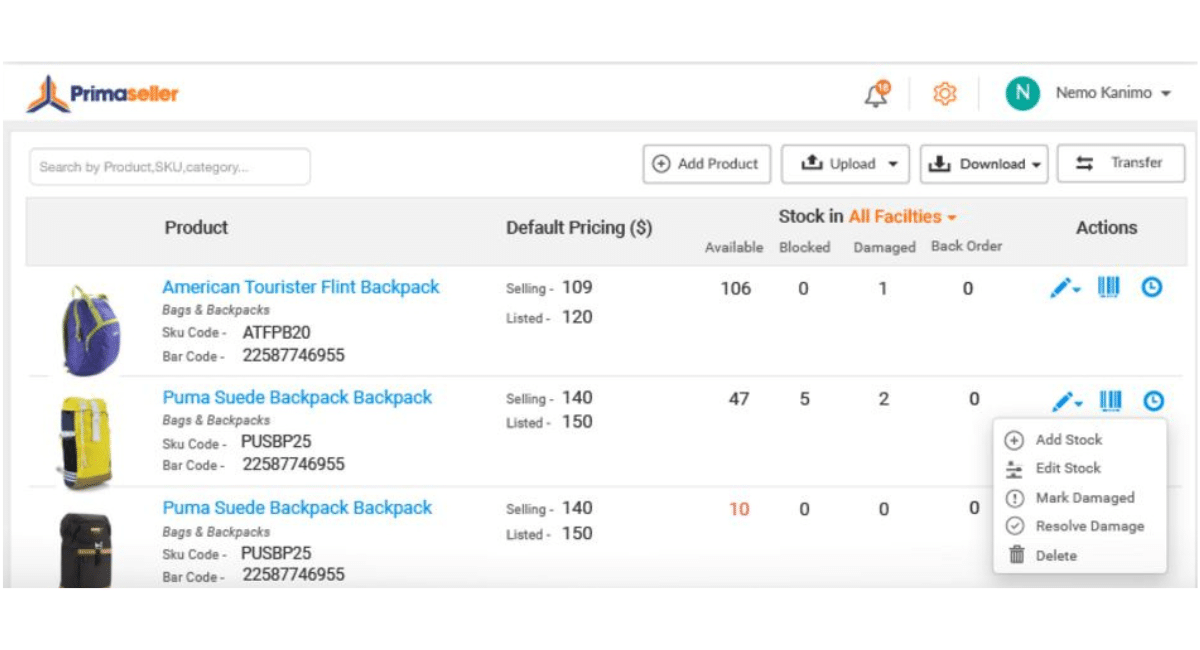The image size is (1200, 650).
Task: Click the product search field
Action: [x=170, y=167]
